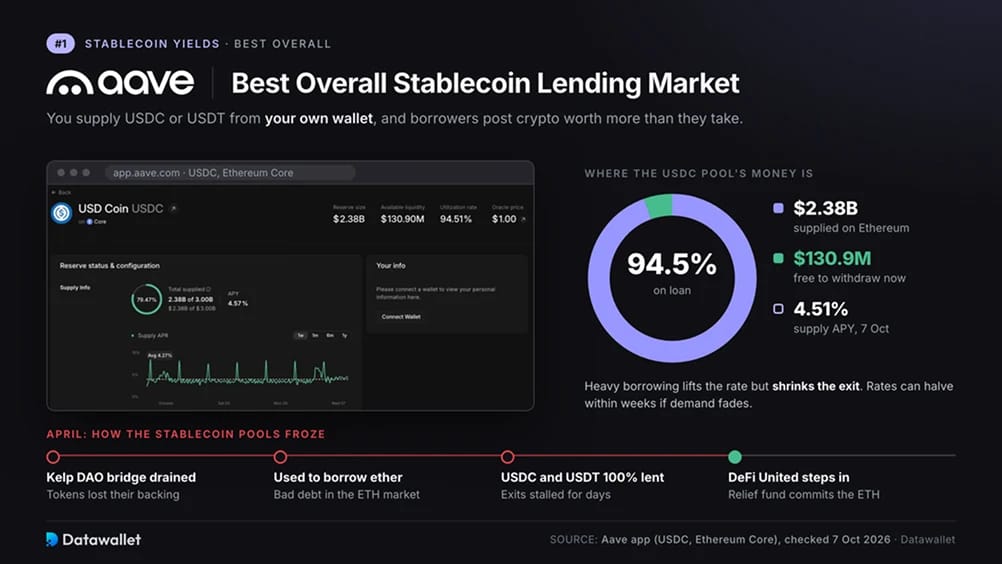Click the Aave ghost logo
1002x564 pixels.
point(70,83)
